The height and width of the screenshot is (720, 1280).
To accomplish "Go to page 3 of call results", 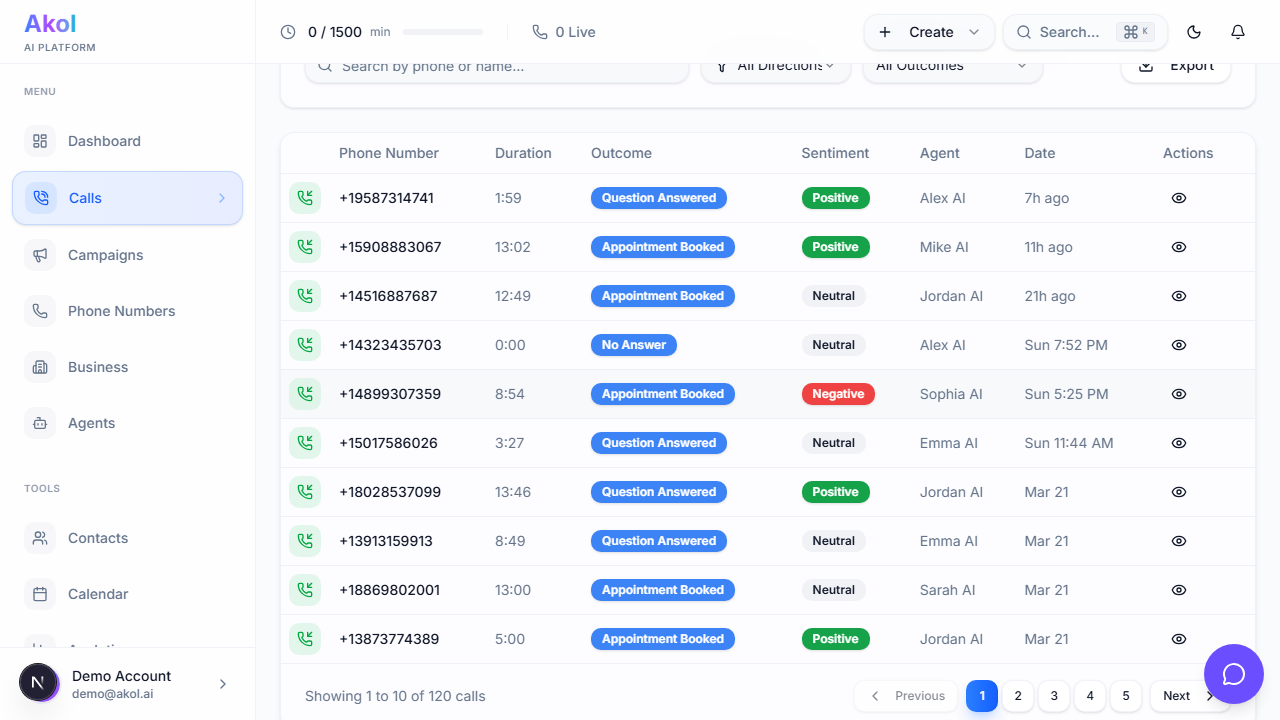I will pos(1054,696).
